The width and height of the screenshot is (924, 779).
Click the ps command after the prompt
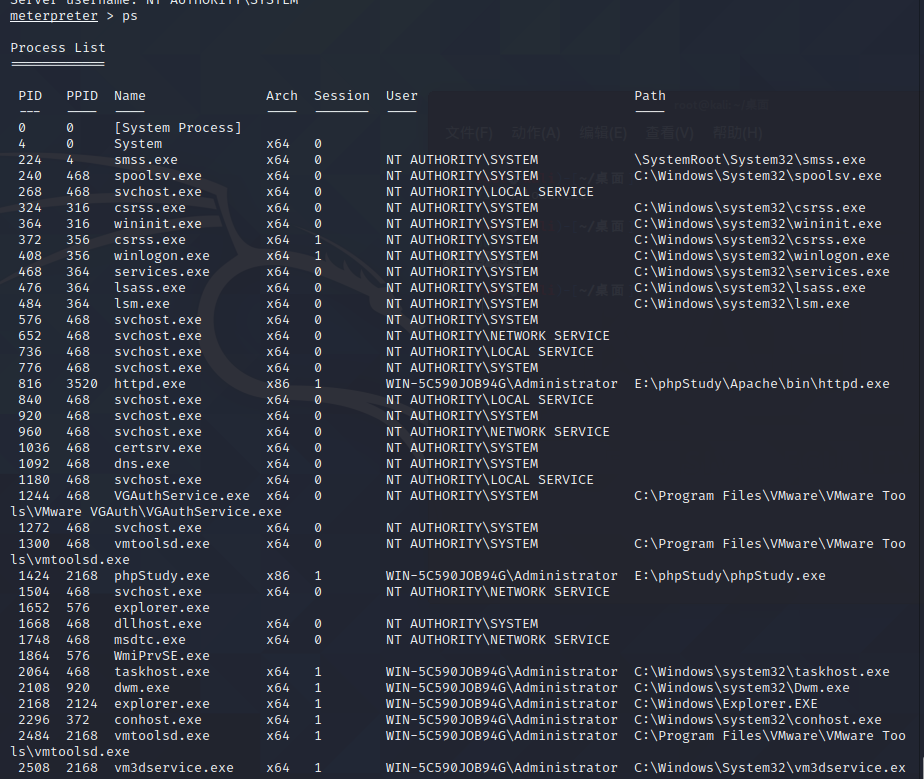pyautogui.click(x=129, y=15)
